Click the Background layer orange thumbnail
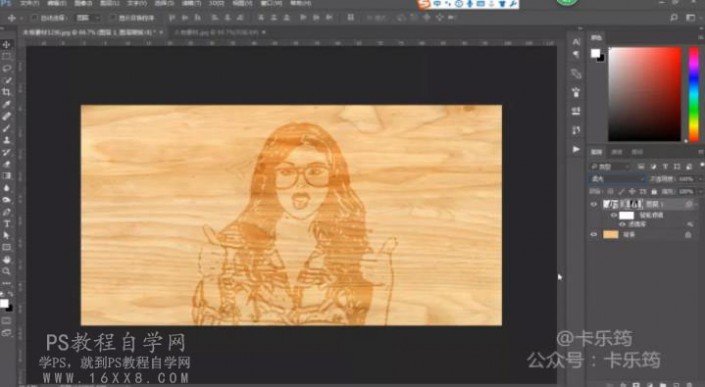The image size is (705, 387). point(611,235)
